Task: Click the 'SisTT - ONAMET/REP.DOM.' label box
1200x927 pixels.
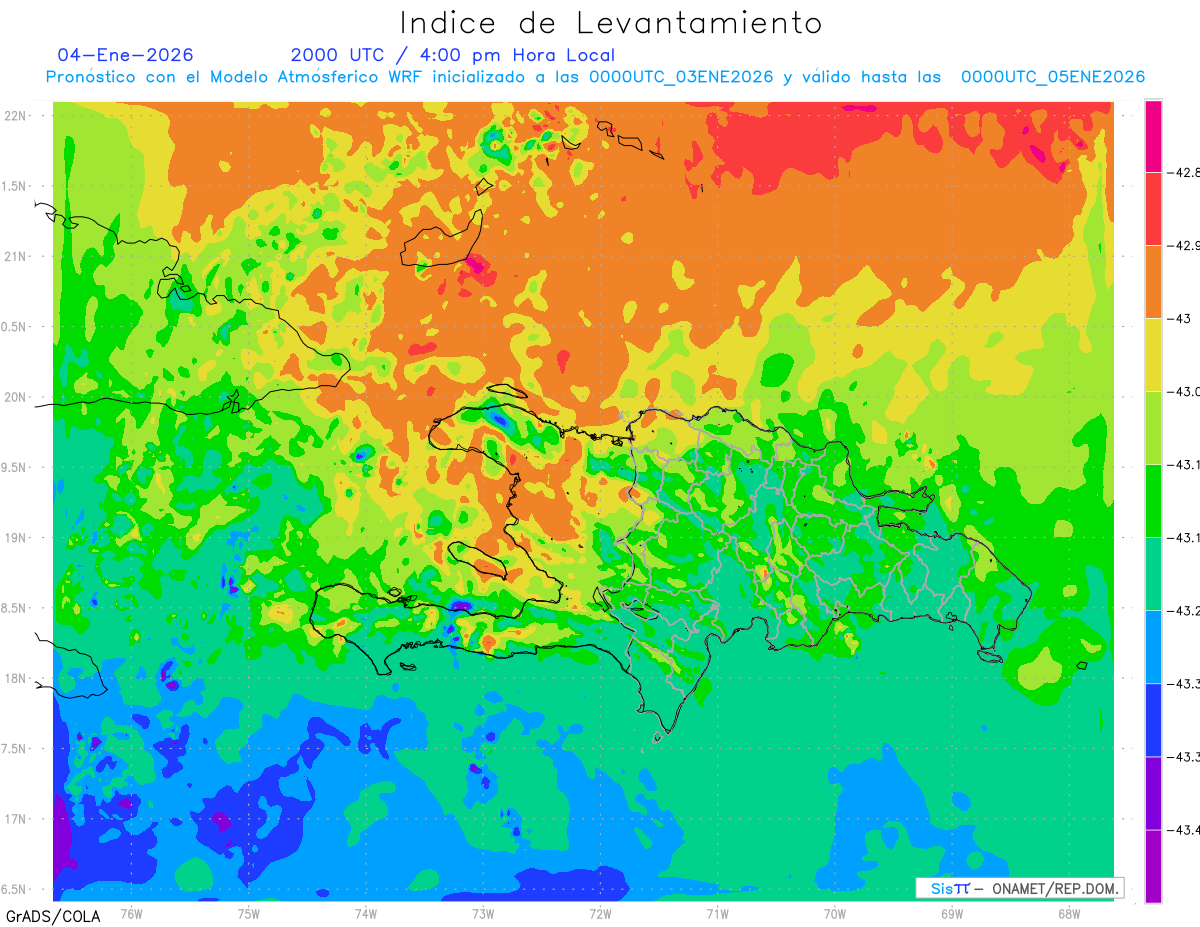Action: pyautogui.click(x=1019, y=888)
